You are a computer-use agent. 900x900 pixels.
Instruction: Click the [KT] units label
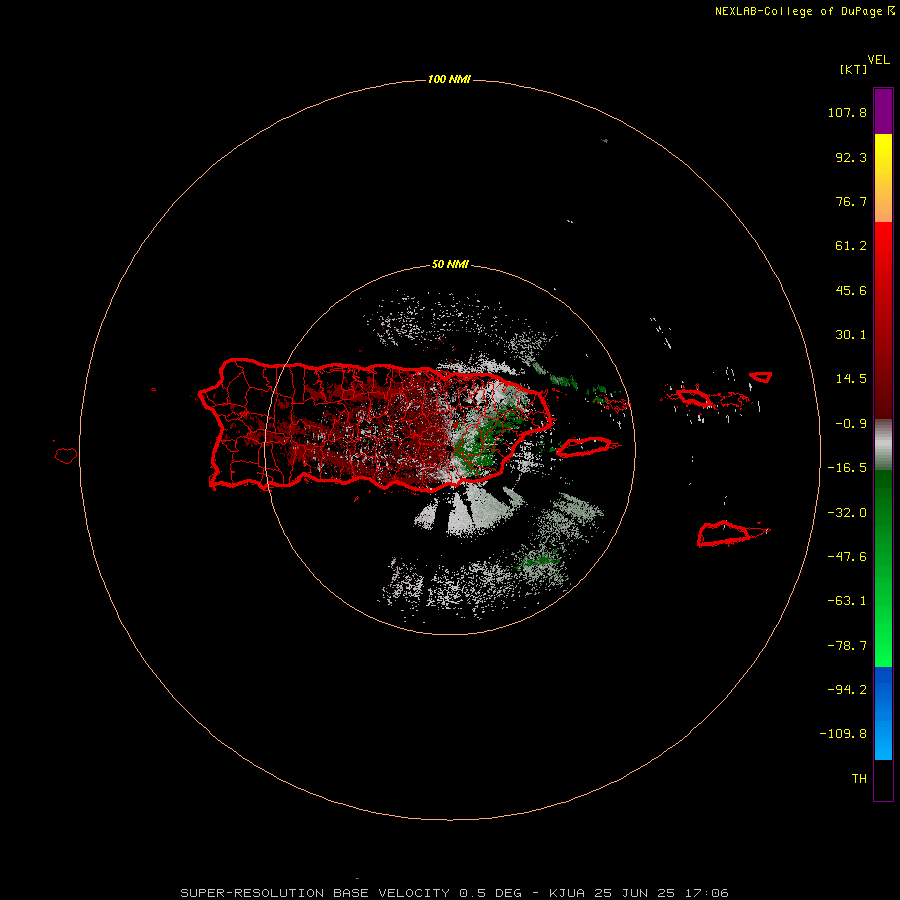pos(854,69)
